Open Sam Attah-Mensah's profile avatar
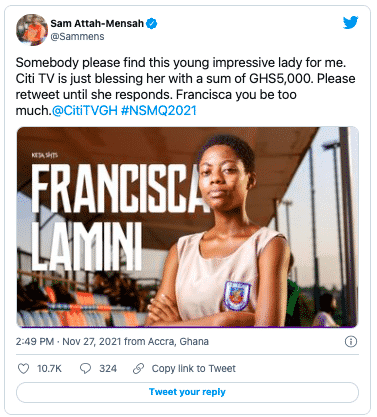 click(32, 30)
